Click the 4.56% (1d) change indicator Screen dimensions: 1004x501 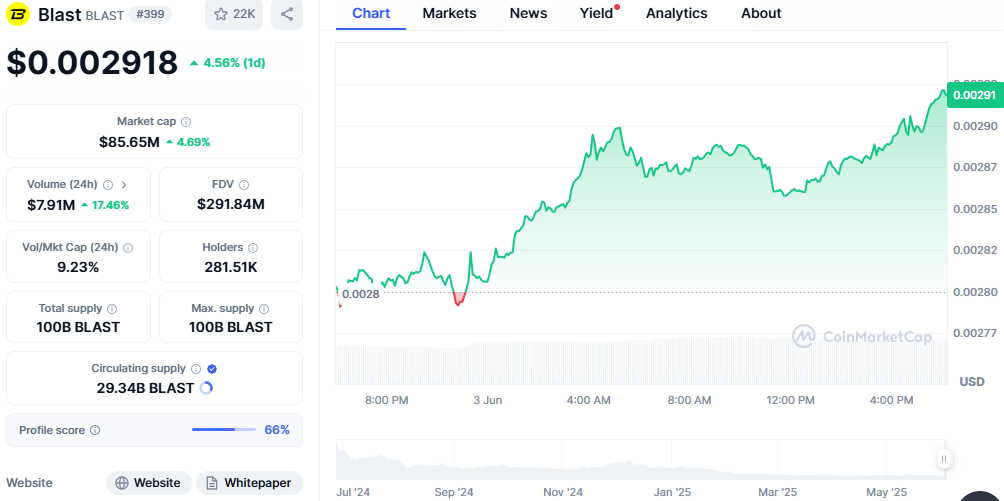[227, 63]
